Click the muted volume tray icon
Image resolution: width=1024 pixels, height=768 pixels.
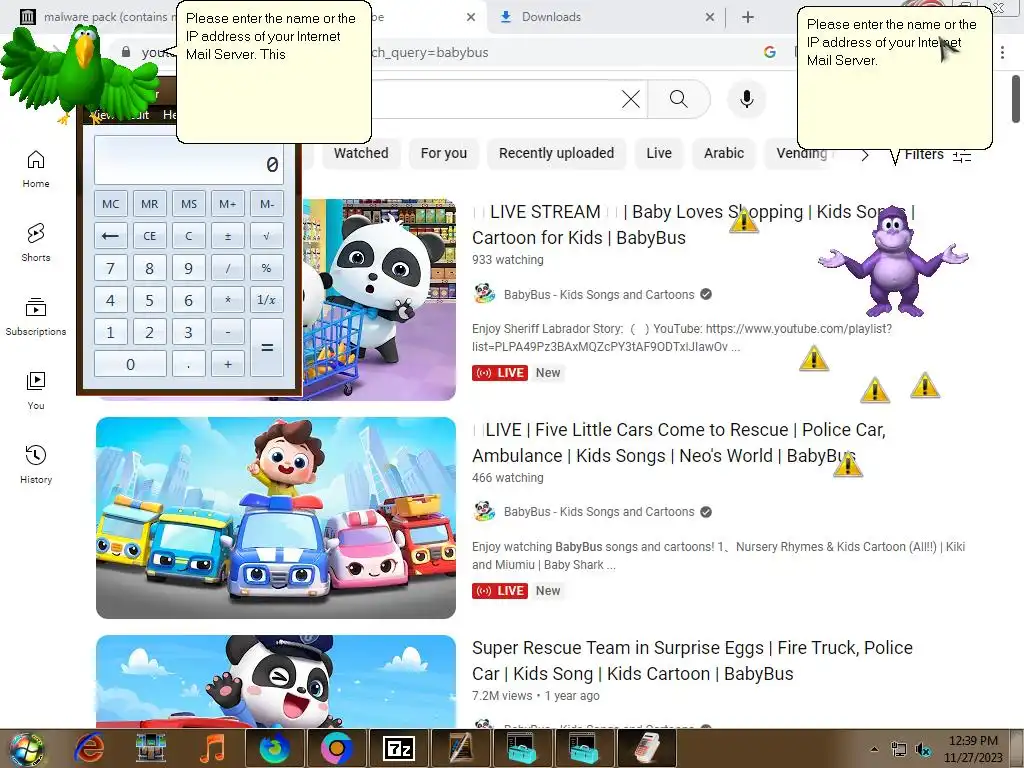(x=923, y=750)
